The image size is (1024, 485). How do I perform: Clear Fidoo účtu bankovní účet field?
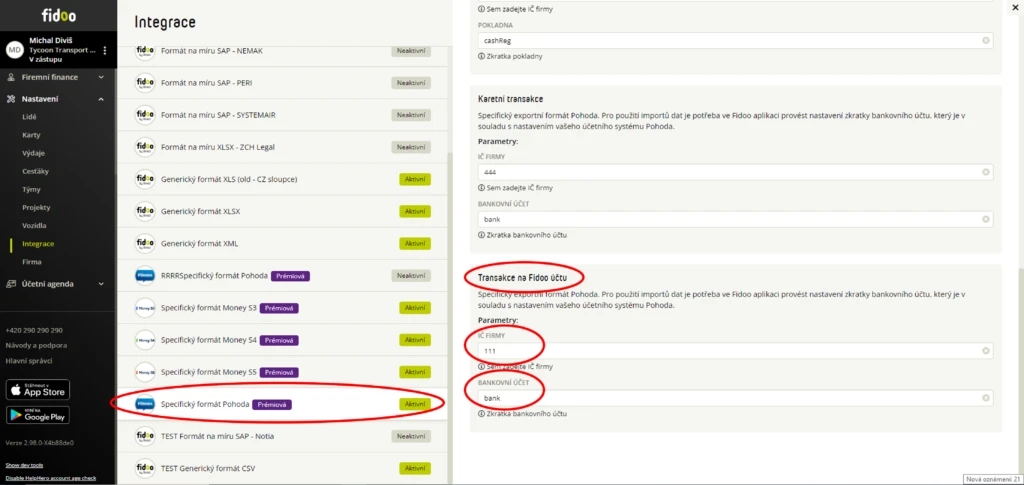pos(986,398)
